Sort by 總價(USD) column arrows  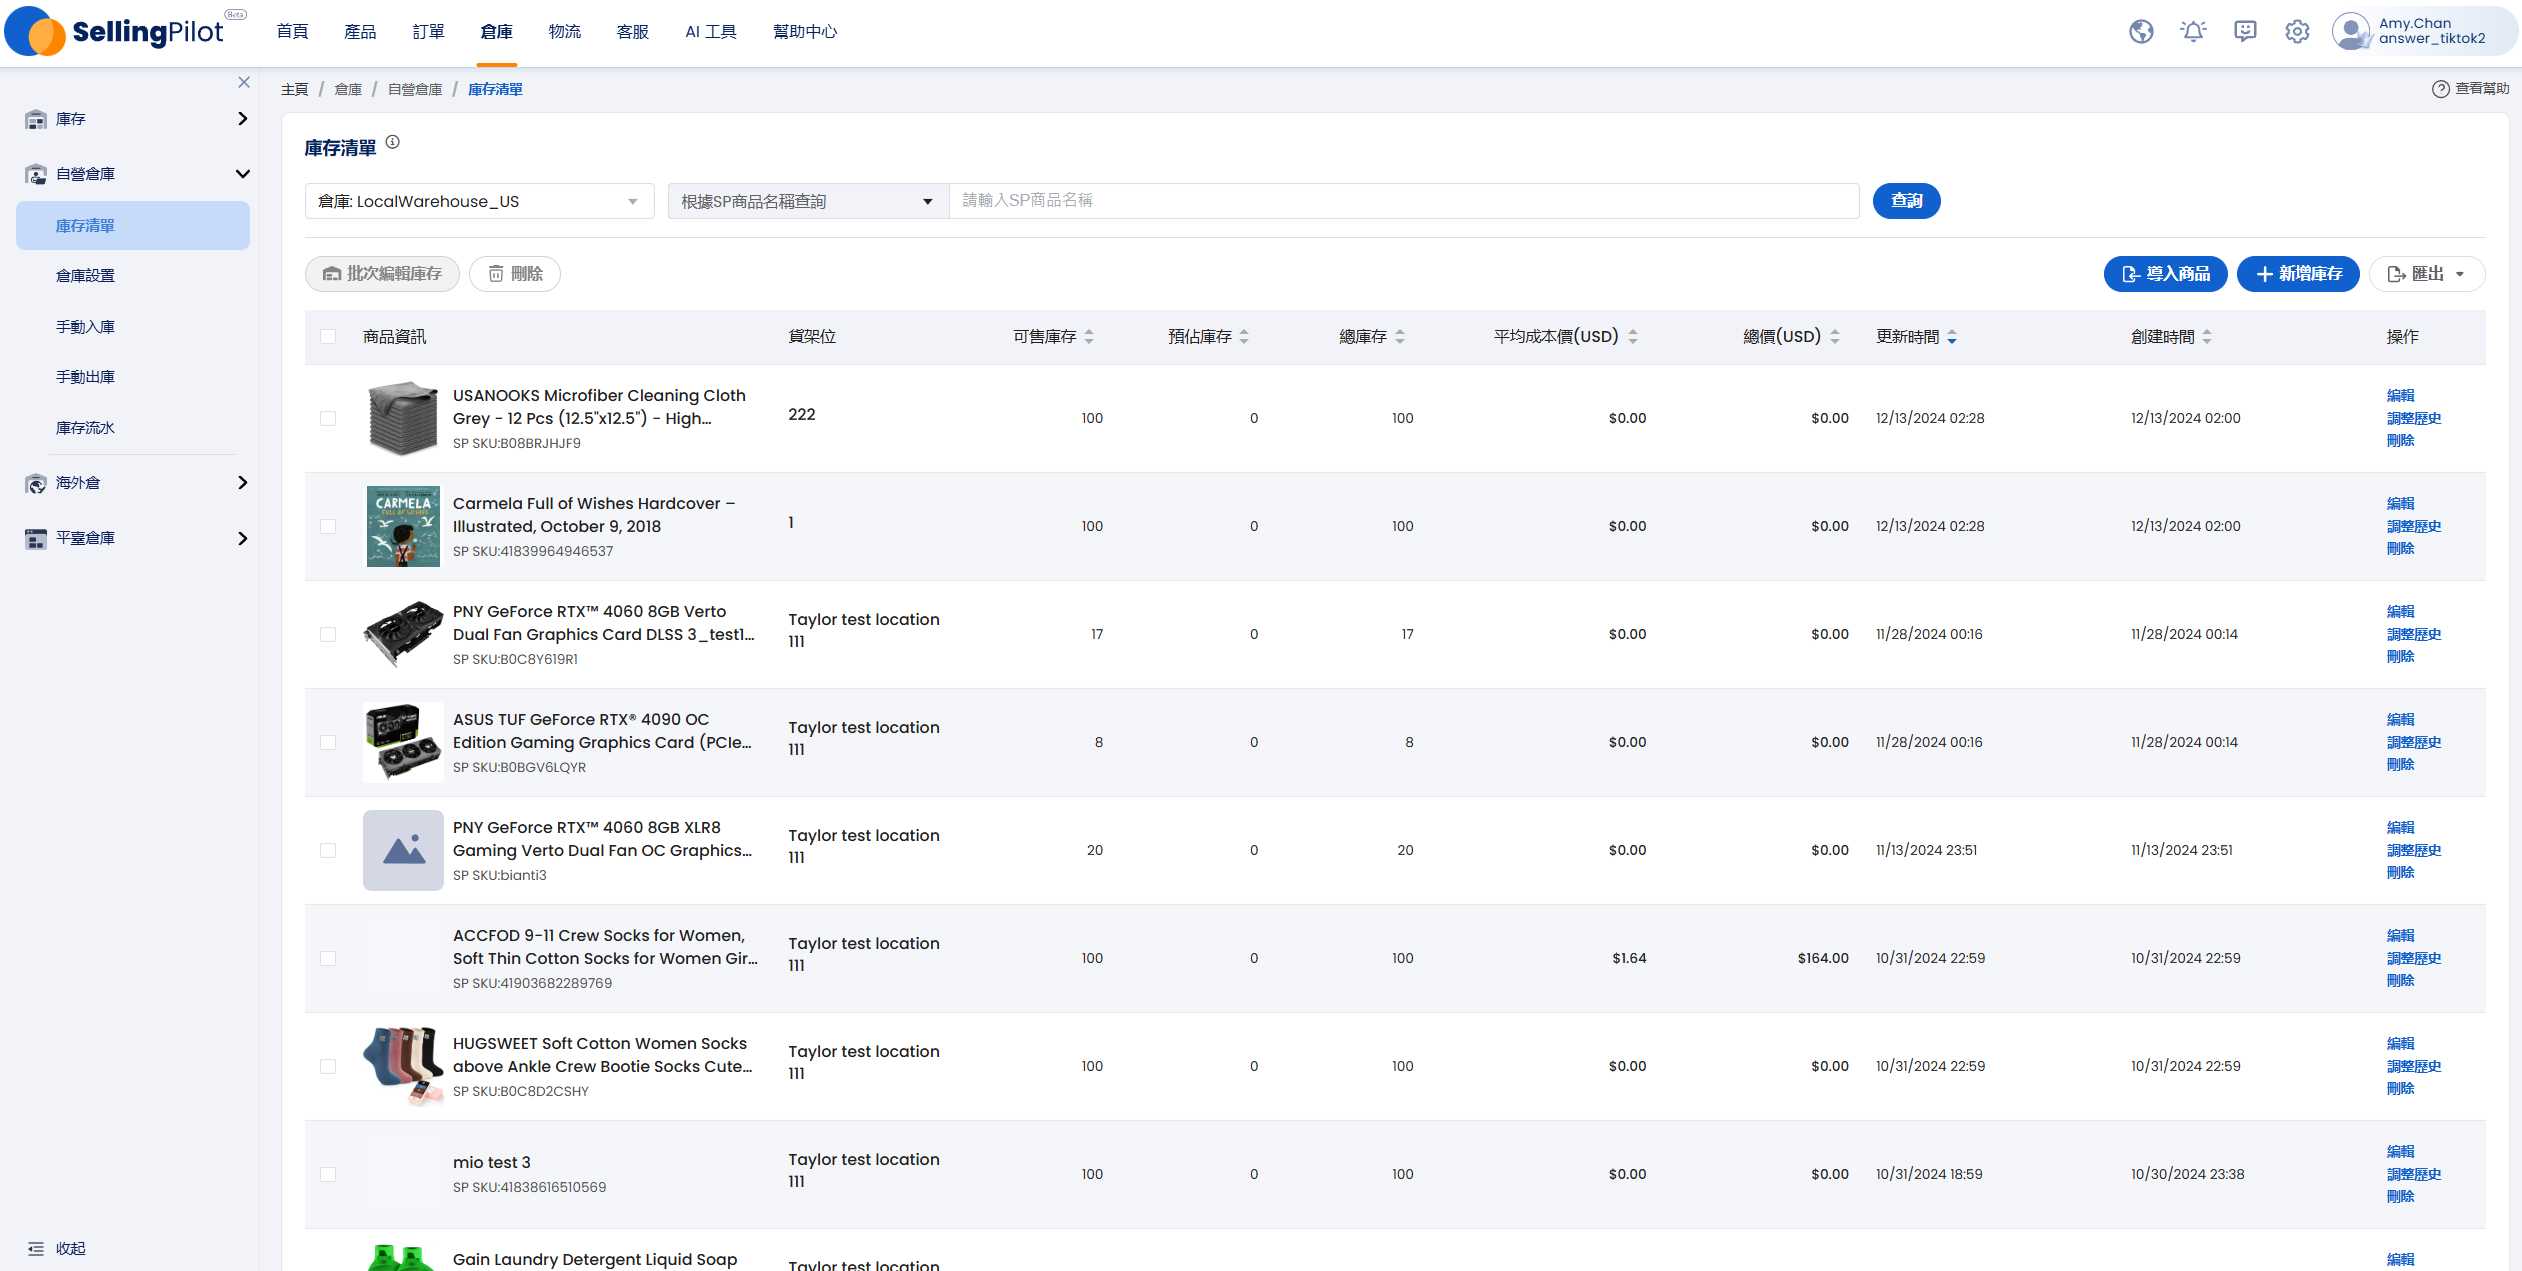tap(1835, 337)
